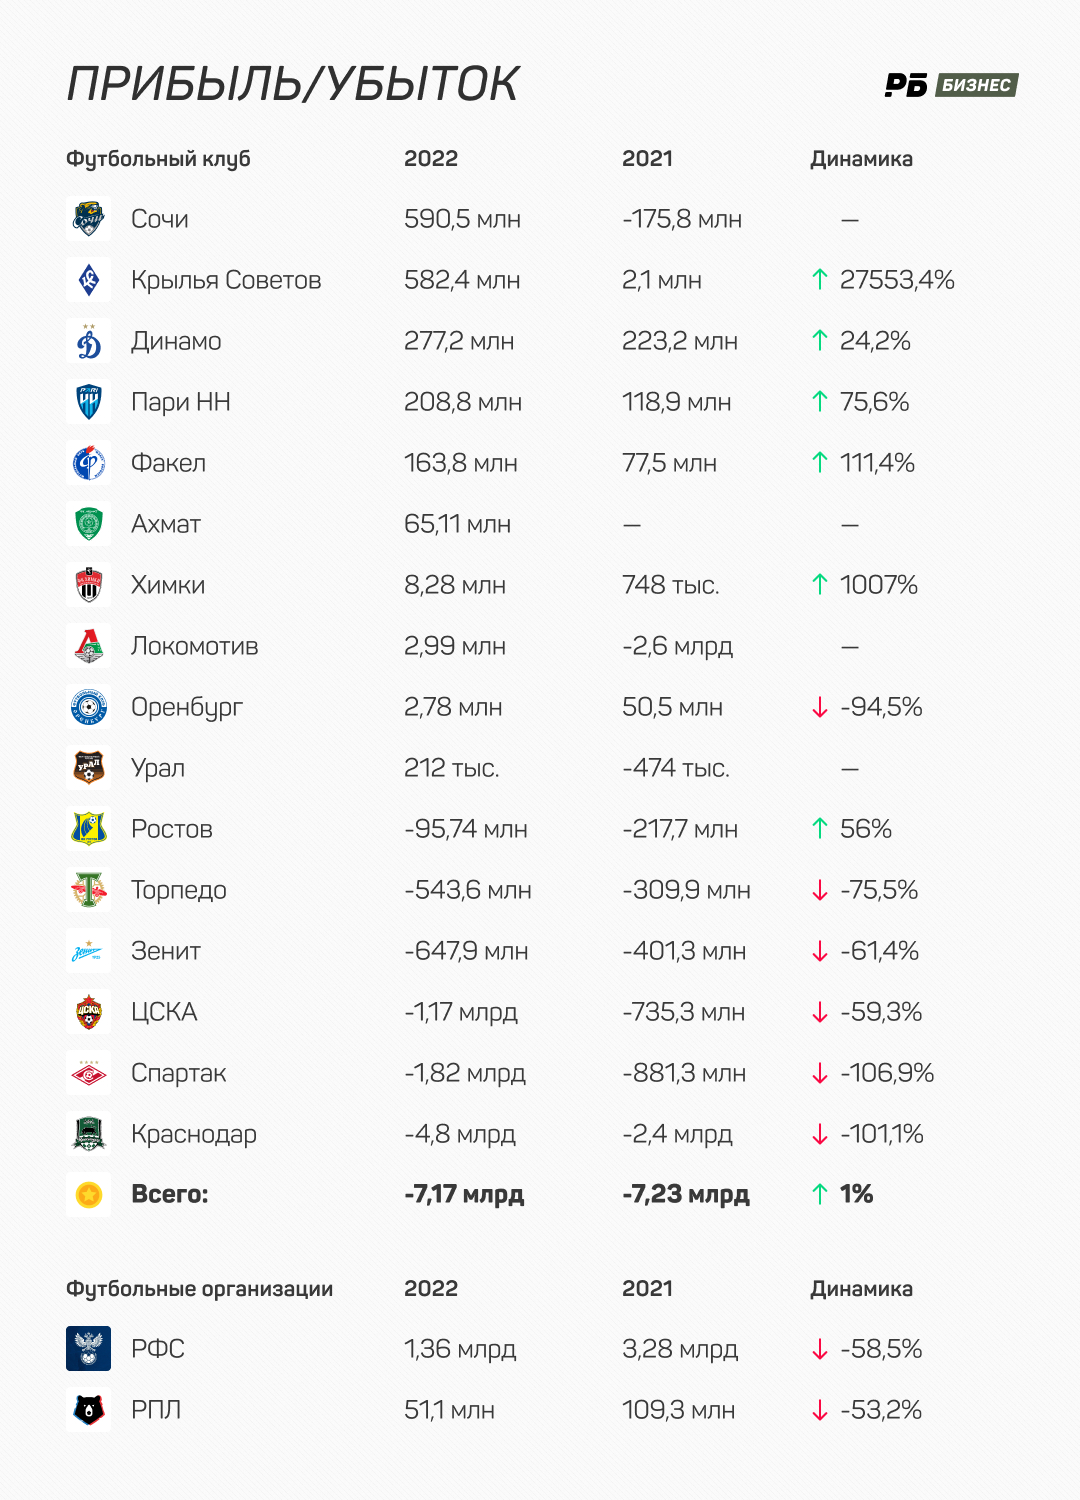Click the Lokomotiv red-green logo
The image size is (1080, 1500).
click(x=89, y=646)
